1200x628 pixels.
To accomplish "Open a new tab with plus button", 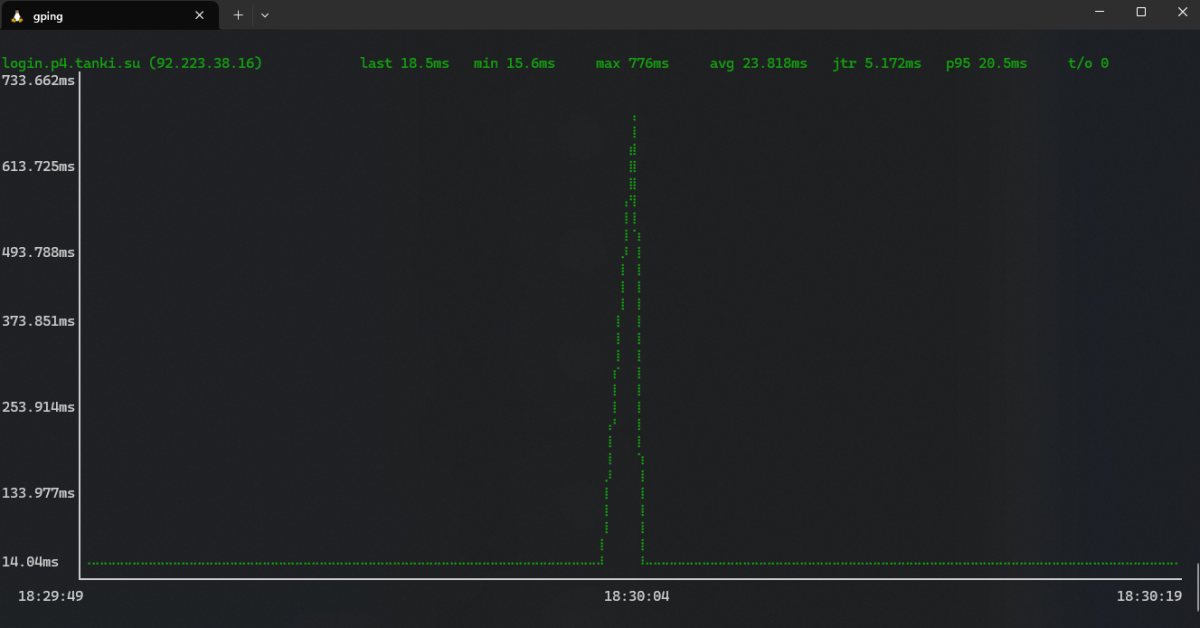I will click(x=238, y=15).
